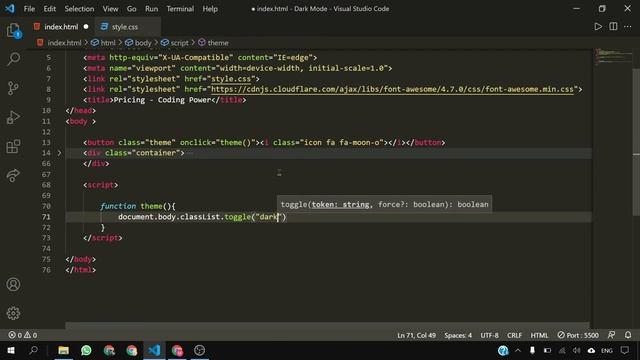Split the editor to the right
Viewport: 640px width, 360px height.
(613, 27)
